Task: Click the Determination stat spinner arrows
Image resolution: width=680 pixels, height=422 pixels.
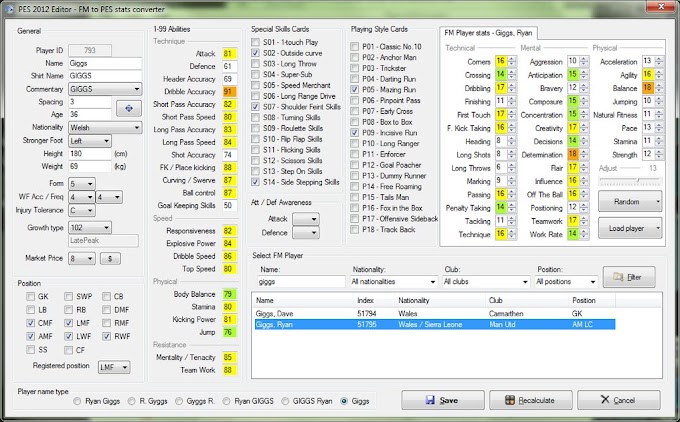Action: [x=584, y=154]
